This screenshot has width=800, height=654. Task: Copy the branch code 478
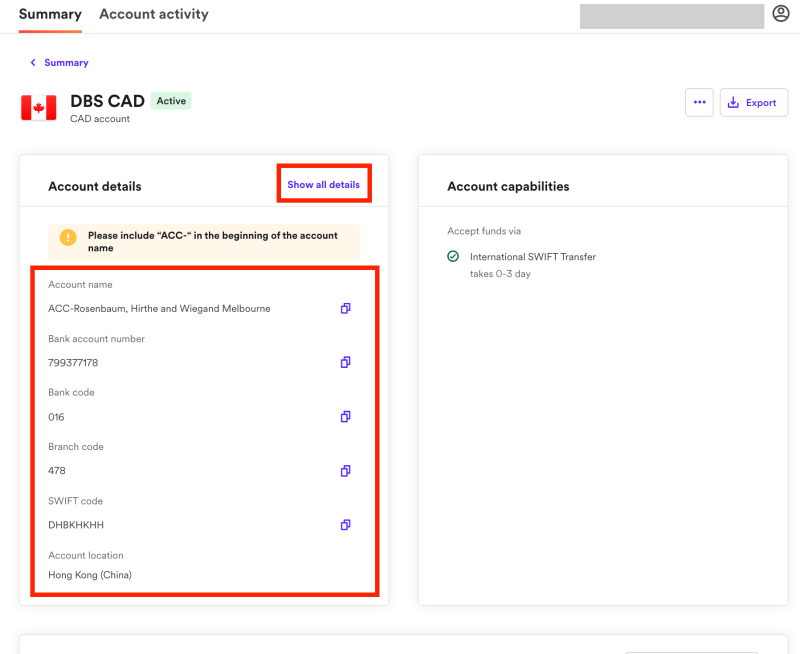click(x=345, y=471)
